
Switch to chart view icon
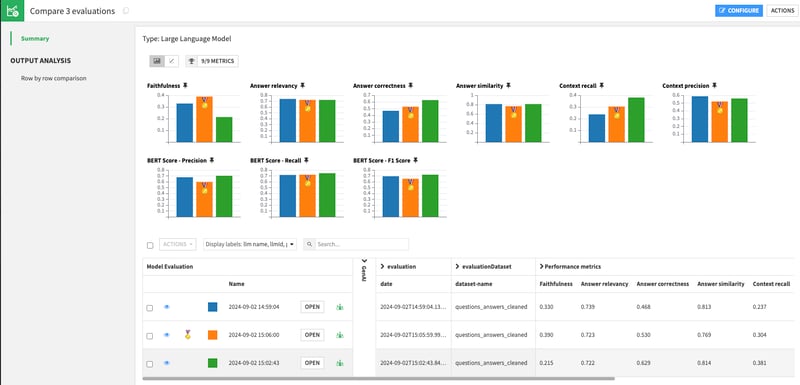157,61
